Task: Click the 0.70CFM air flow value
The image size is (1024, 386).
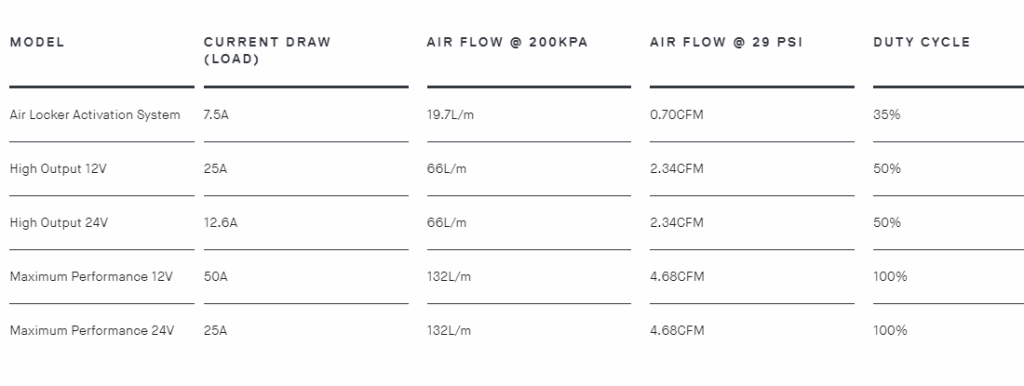Action: pos(677,115)
